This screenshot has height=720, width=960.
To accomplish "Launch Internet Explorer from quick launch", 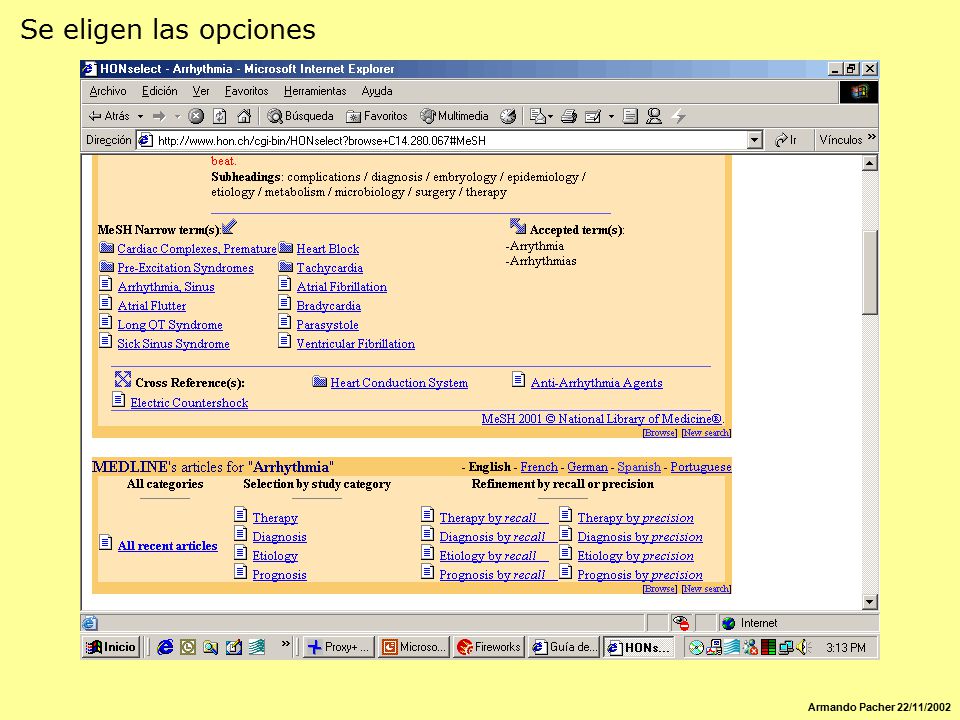I will pyautogui.click(x=165, y=647).
